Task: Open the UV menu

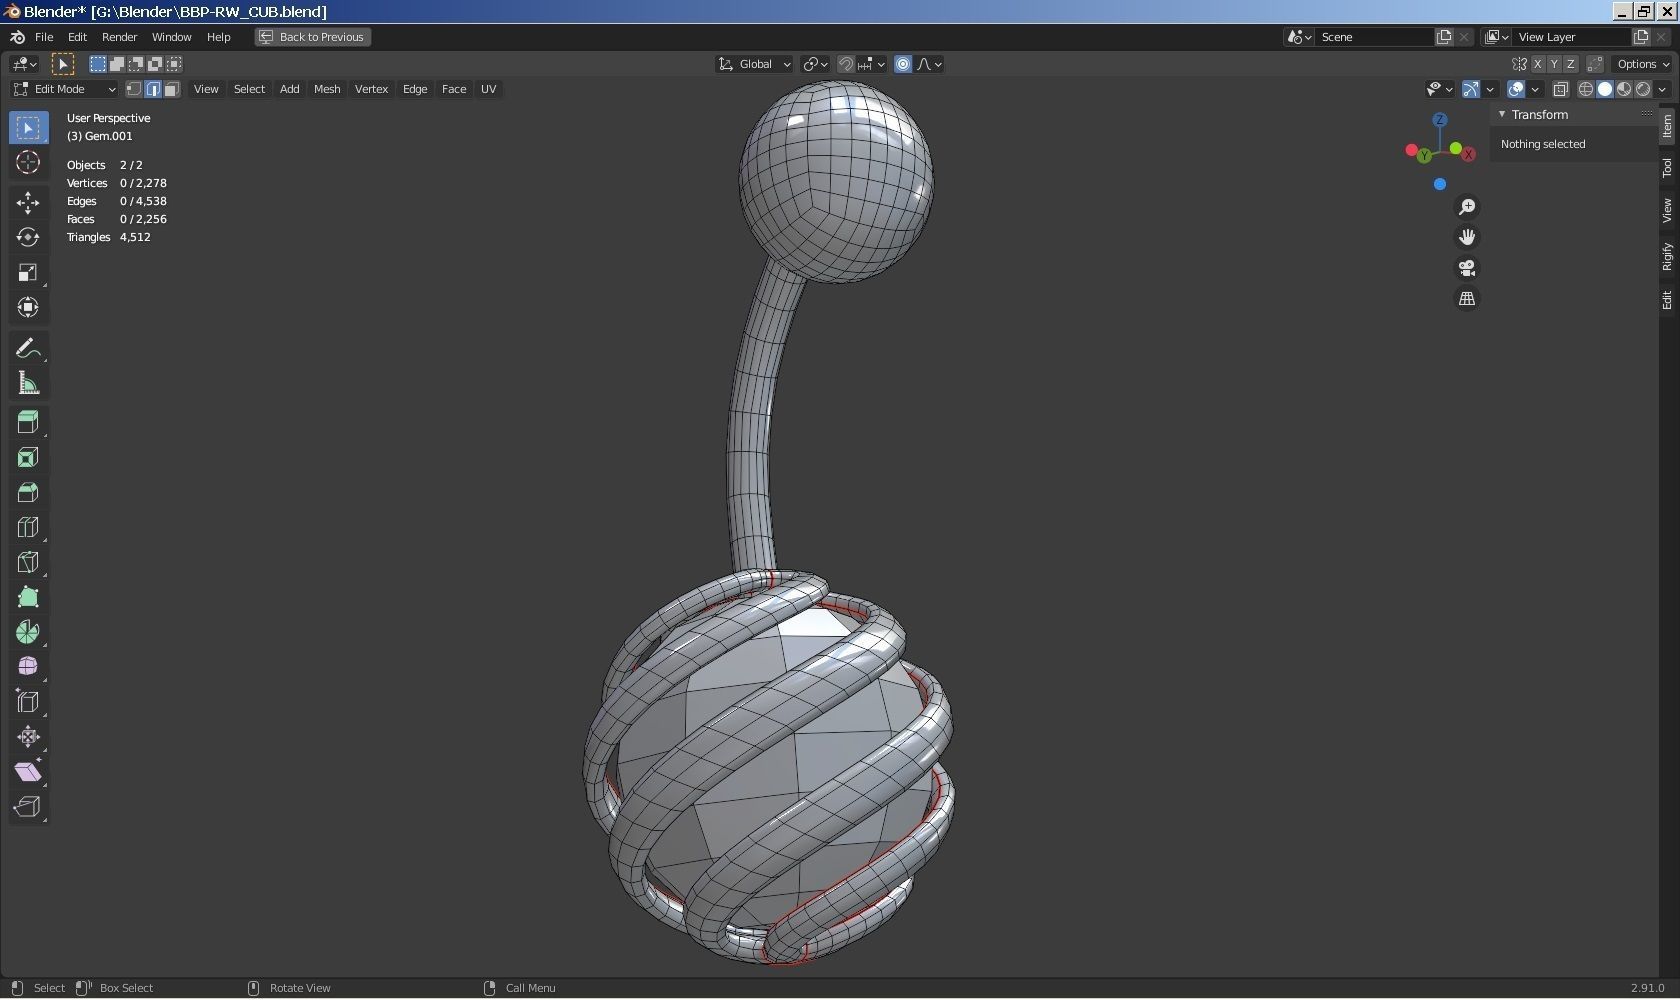Action: pos(488,89)
